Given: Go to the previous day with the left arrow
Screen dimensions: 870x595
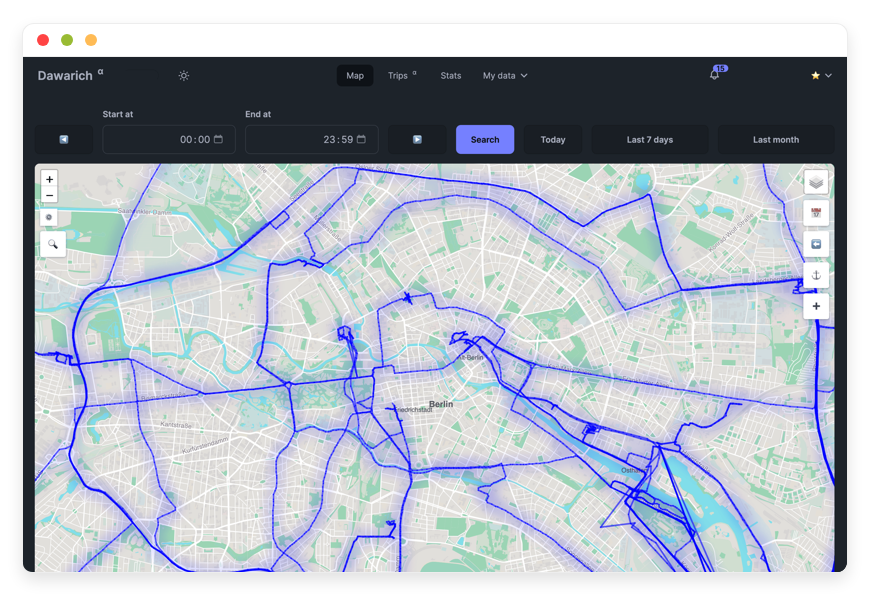Looking at the screenshot, I should (64, 139).
